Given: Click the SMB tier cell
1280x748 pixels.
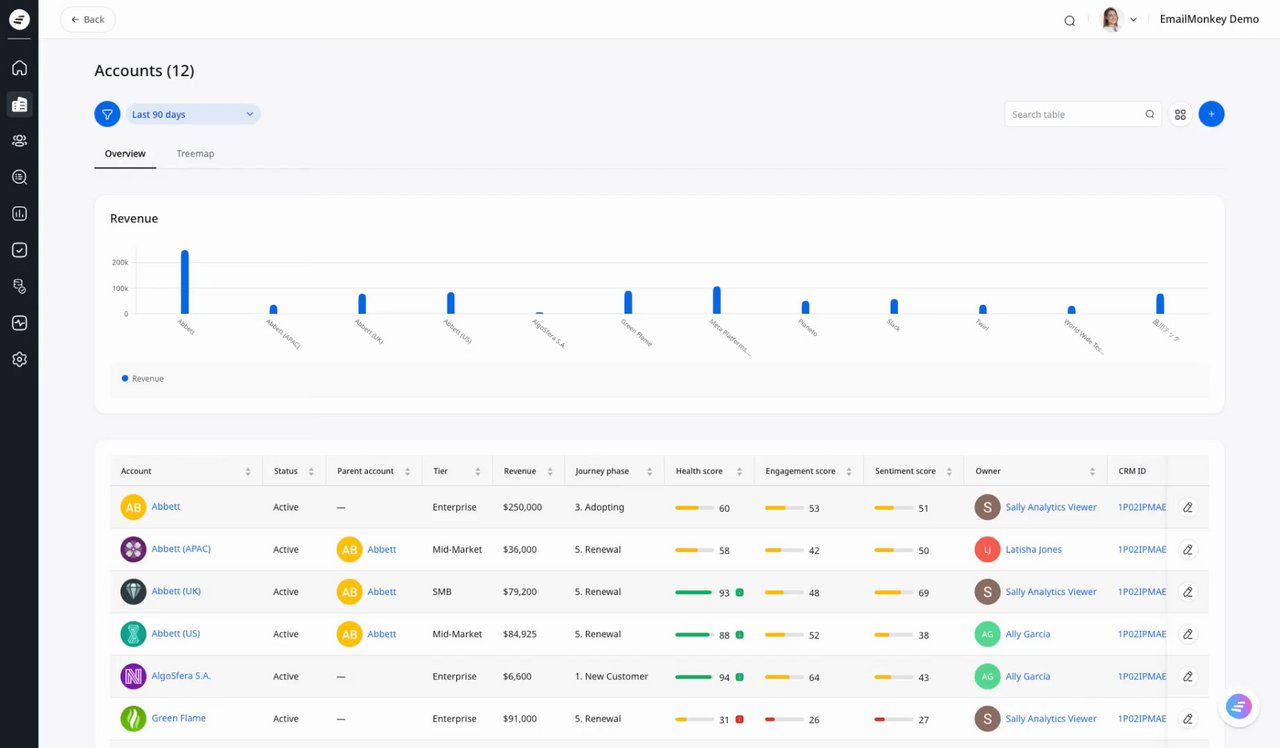Looking at the screenshot, I should 442,592.
